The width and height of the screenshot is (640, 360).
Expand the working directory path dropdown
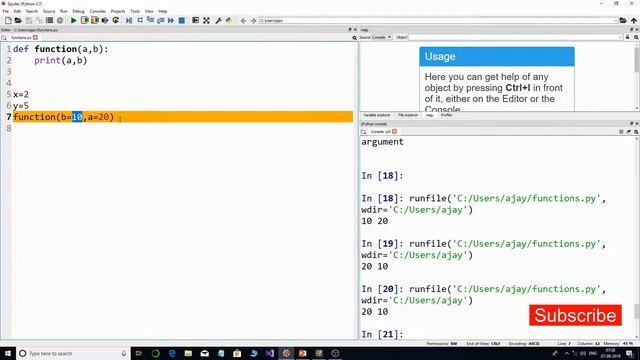[615, 20]
